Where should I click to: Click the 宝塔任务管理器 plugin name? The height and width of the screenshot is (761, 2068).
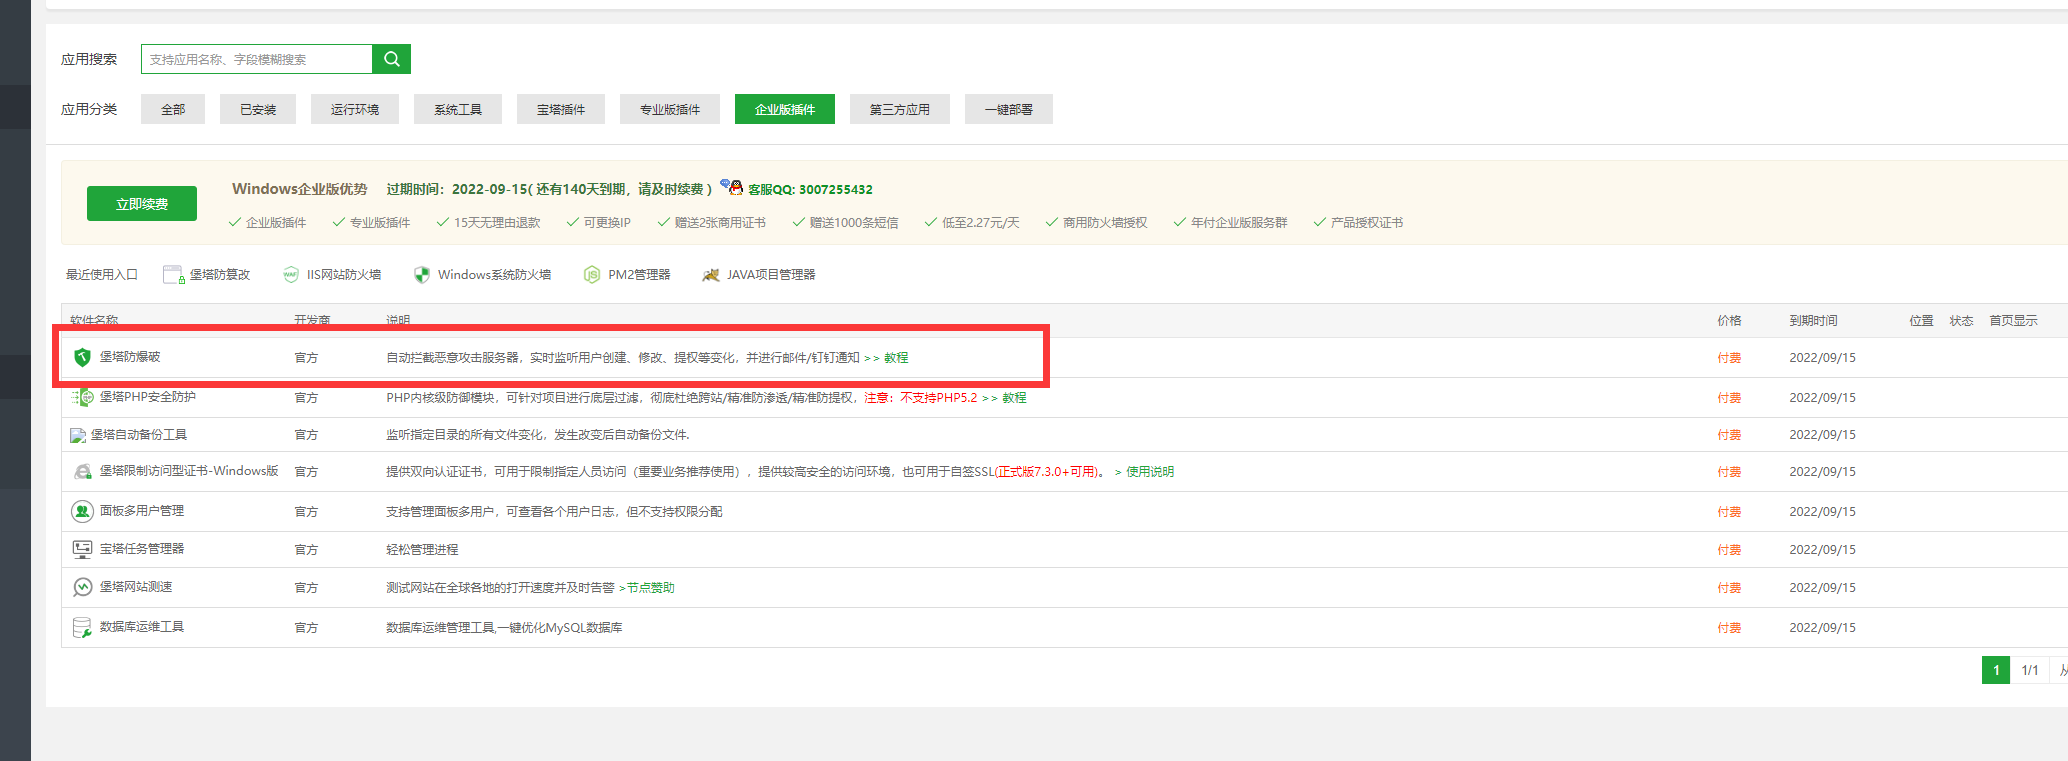coord(142,548)
